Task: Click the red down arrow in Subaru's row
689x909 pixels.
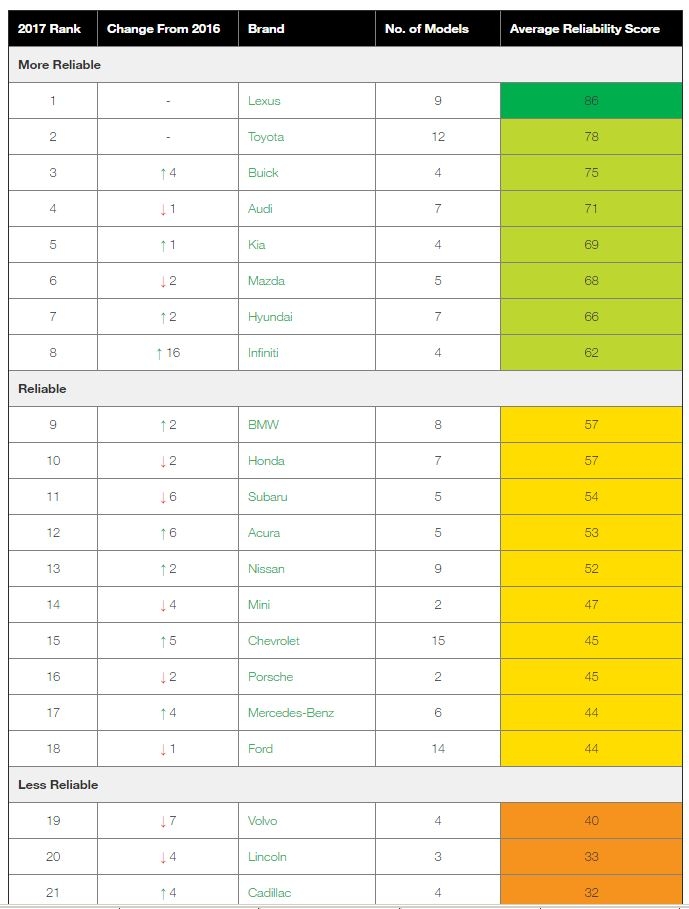Action: [163, 497]
